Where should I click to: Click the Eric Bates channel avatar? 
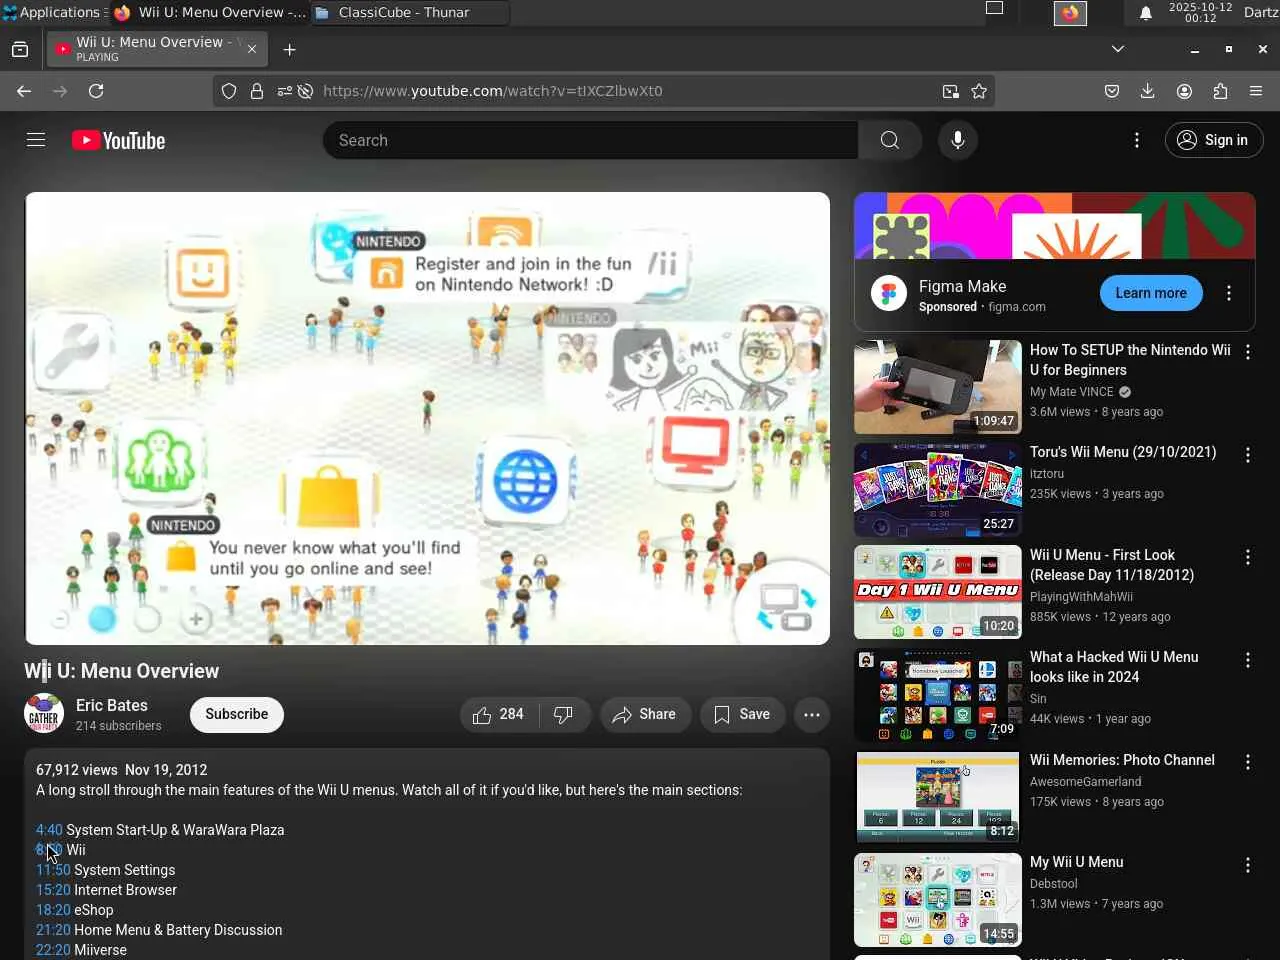pyautogui.click(x=44, y=714)
